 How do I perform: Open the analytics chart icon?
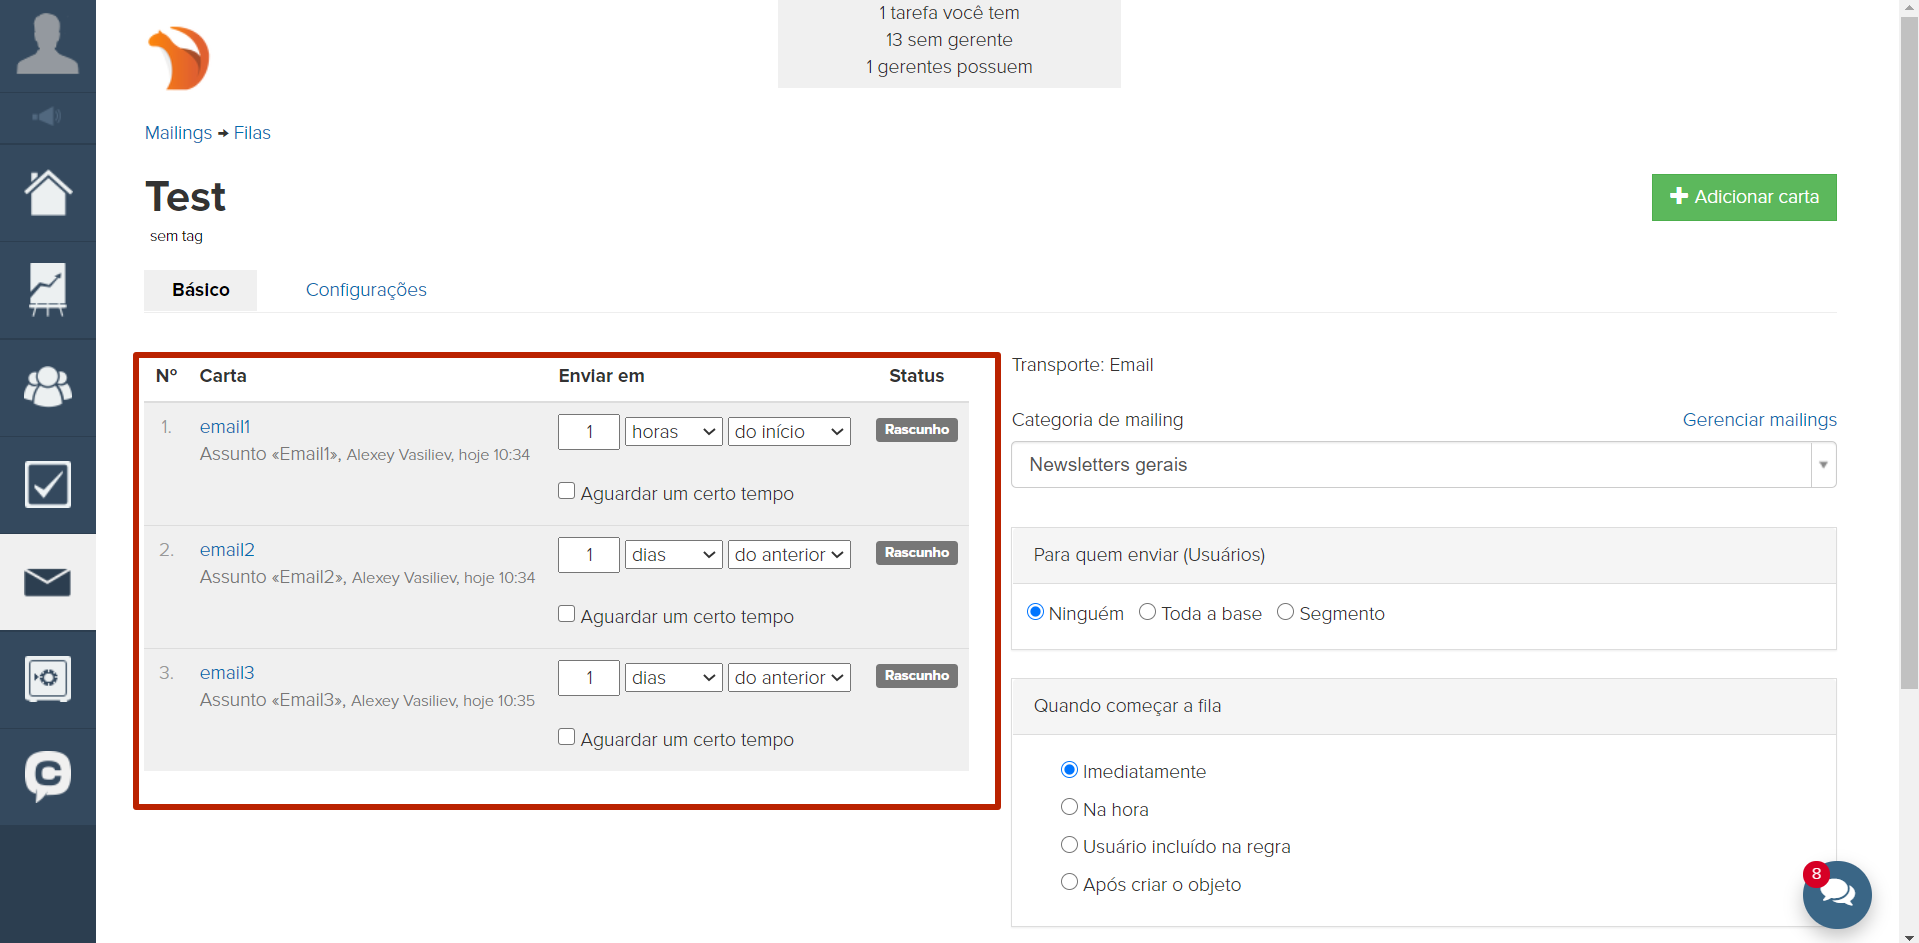coord(47,290)
